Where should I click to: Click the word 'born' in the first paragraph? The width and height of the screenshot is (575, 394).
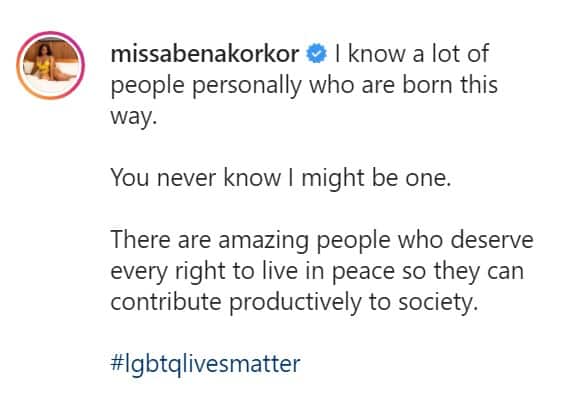427,85
